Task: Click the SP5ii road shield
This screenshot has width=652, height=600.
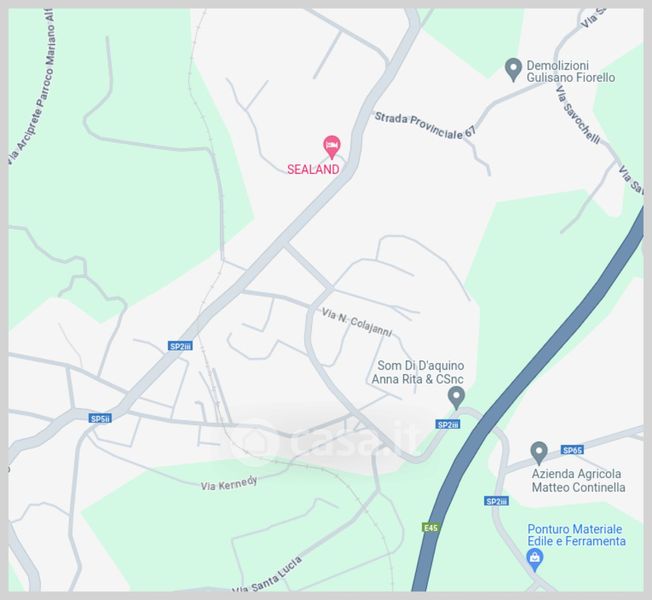Action: click(x=100, y=419)
